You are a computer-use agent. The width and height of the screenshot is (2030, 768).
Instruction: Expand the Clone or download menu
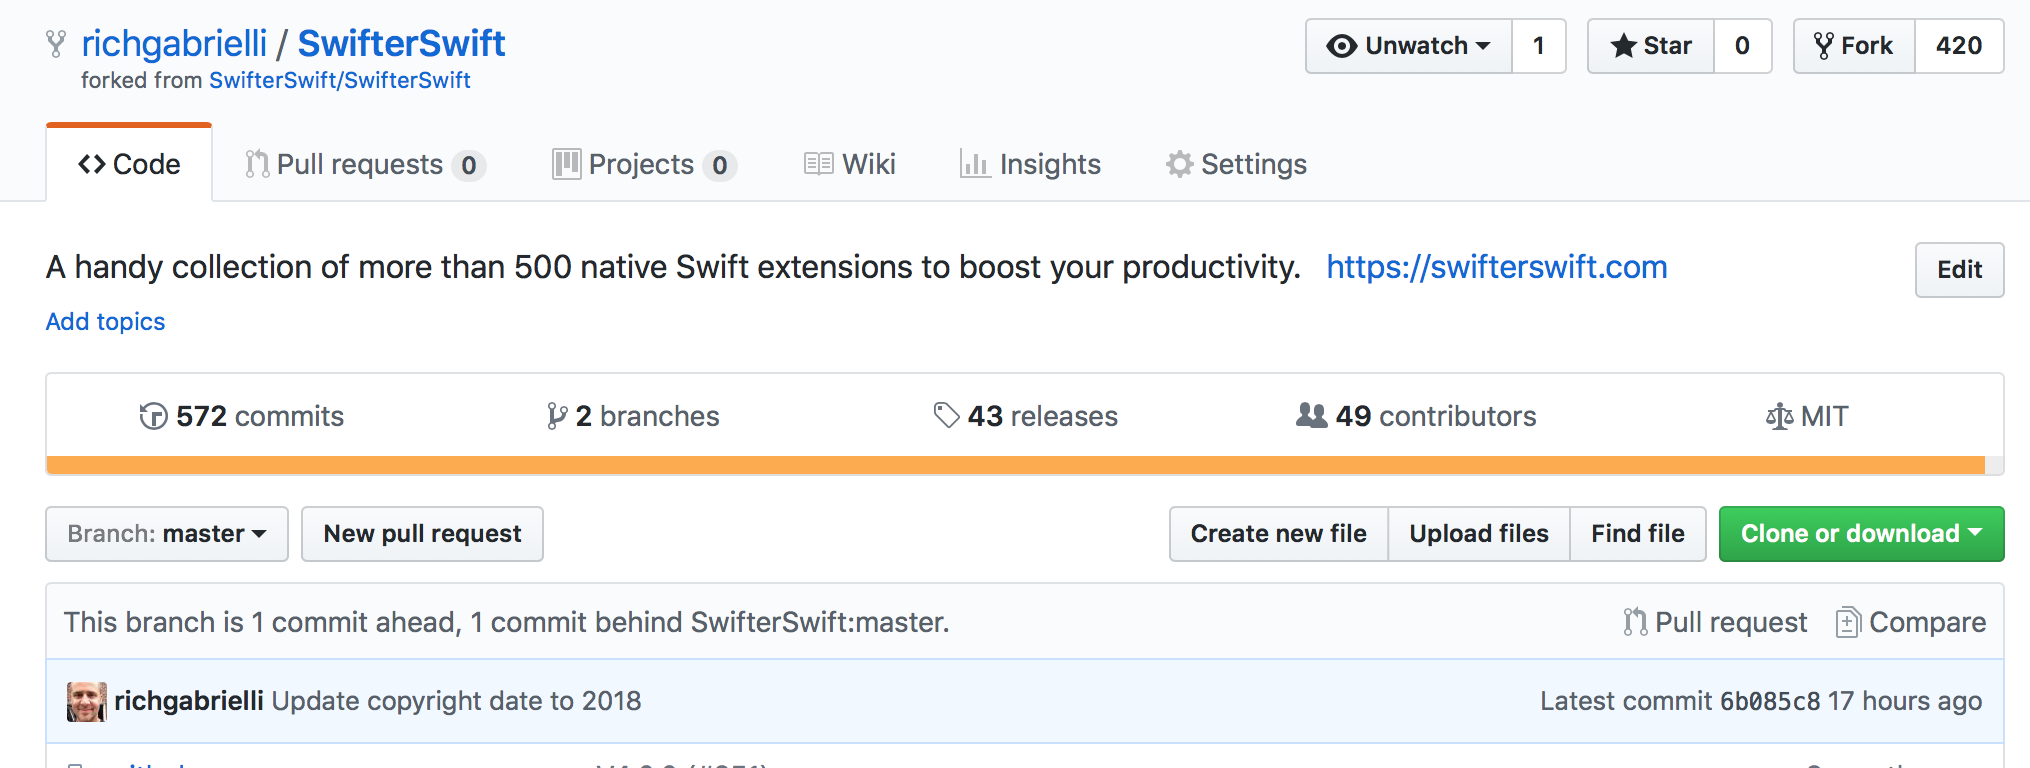(1861, 534)
